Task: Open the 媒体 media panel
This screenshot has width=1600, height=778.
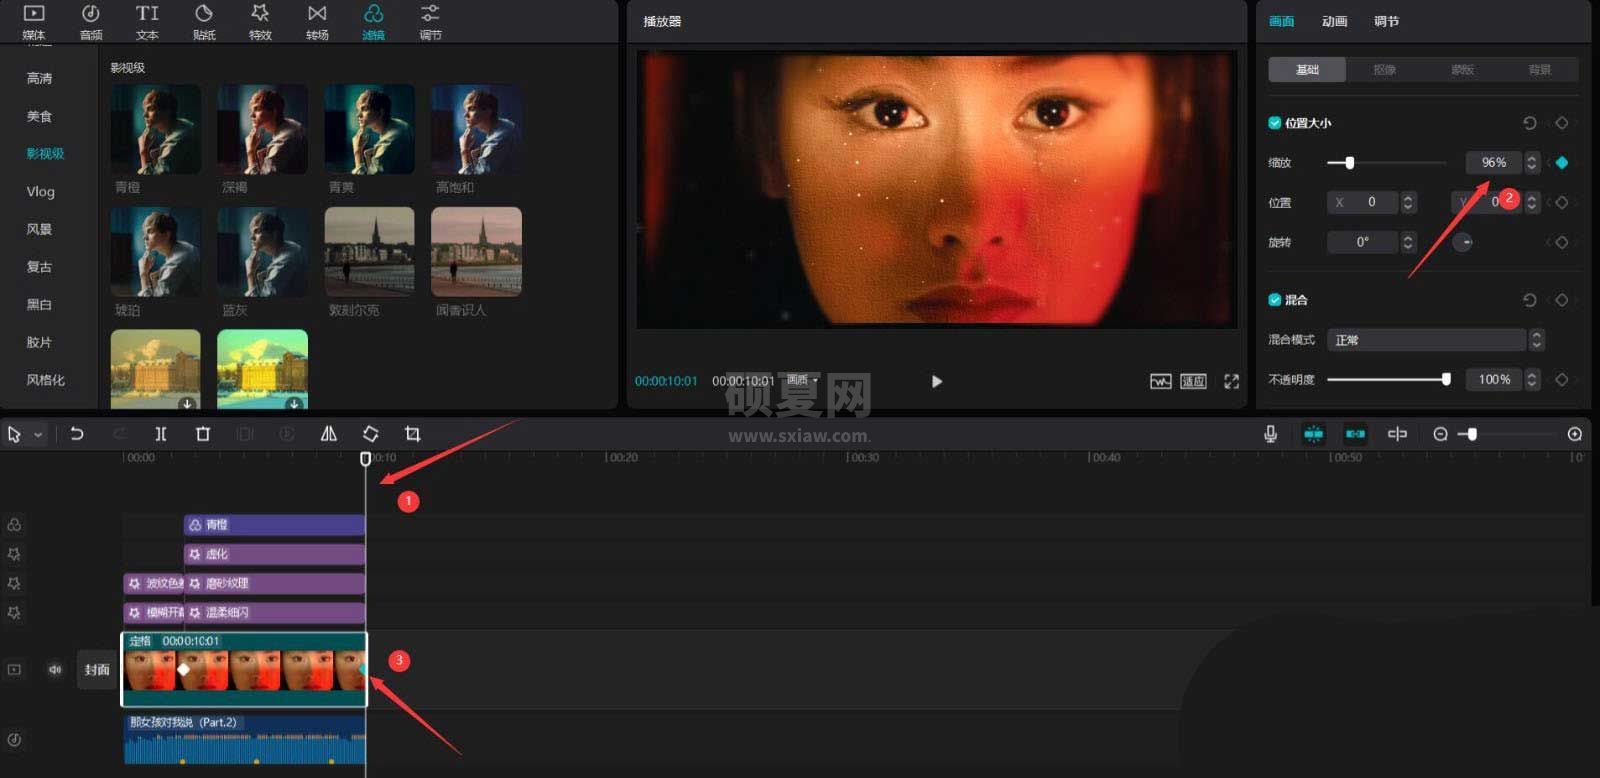Action: click(34, 21)
